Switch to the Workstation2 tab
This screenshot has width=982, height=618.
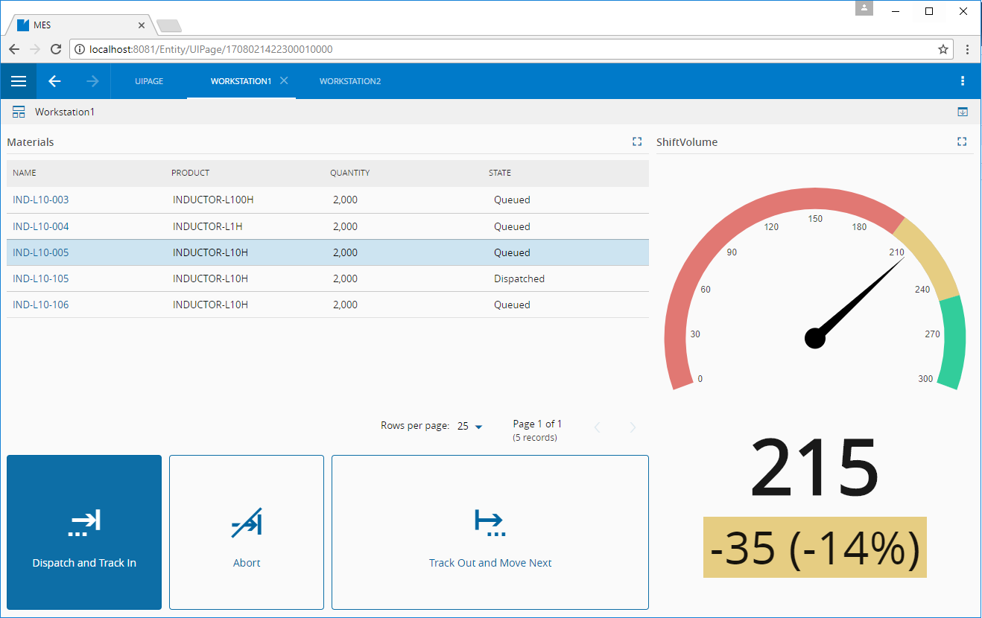click(x=350, y=81)
